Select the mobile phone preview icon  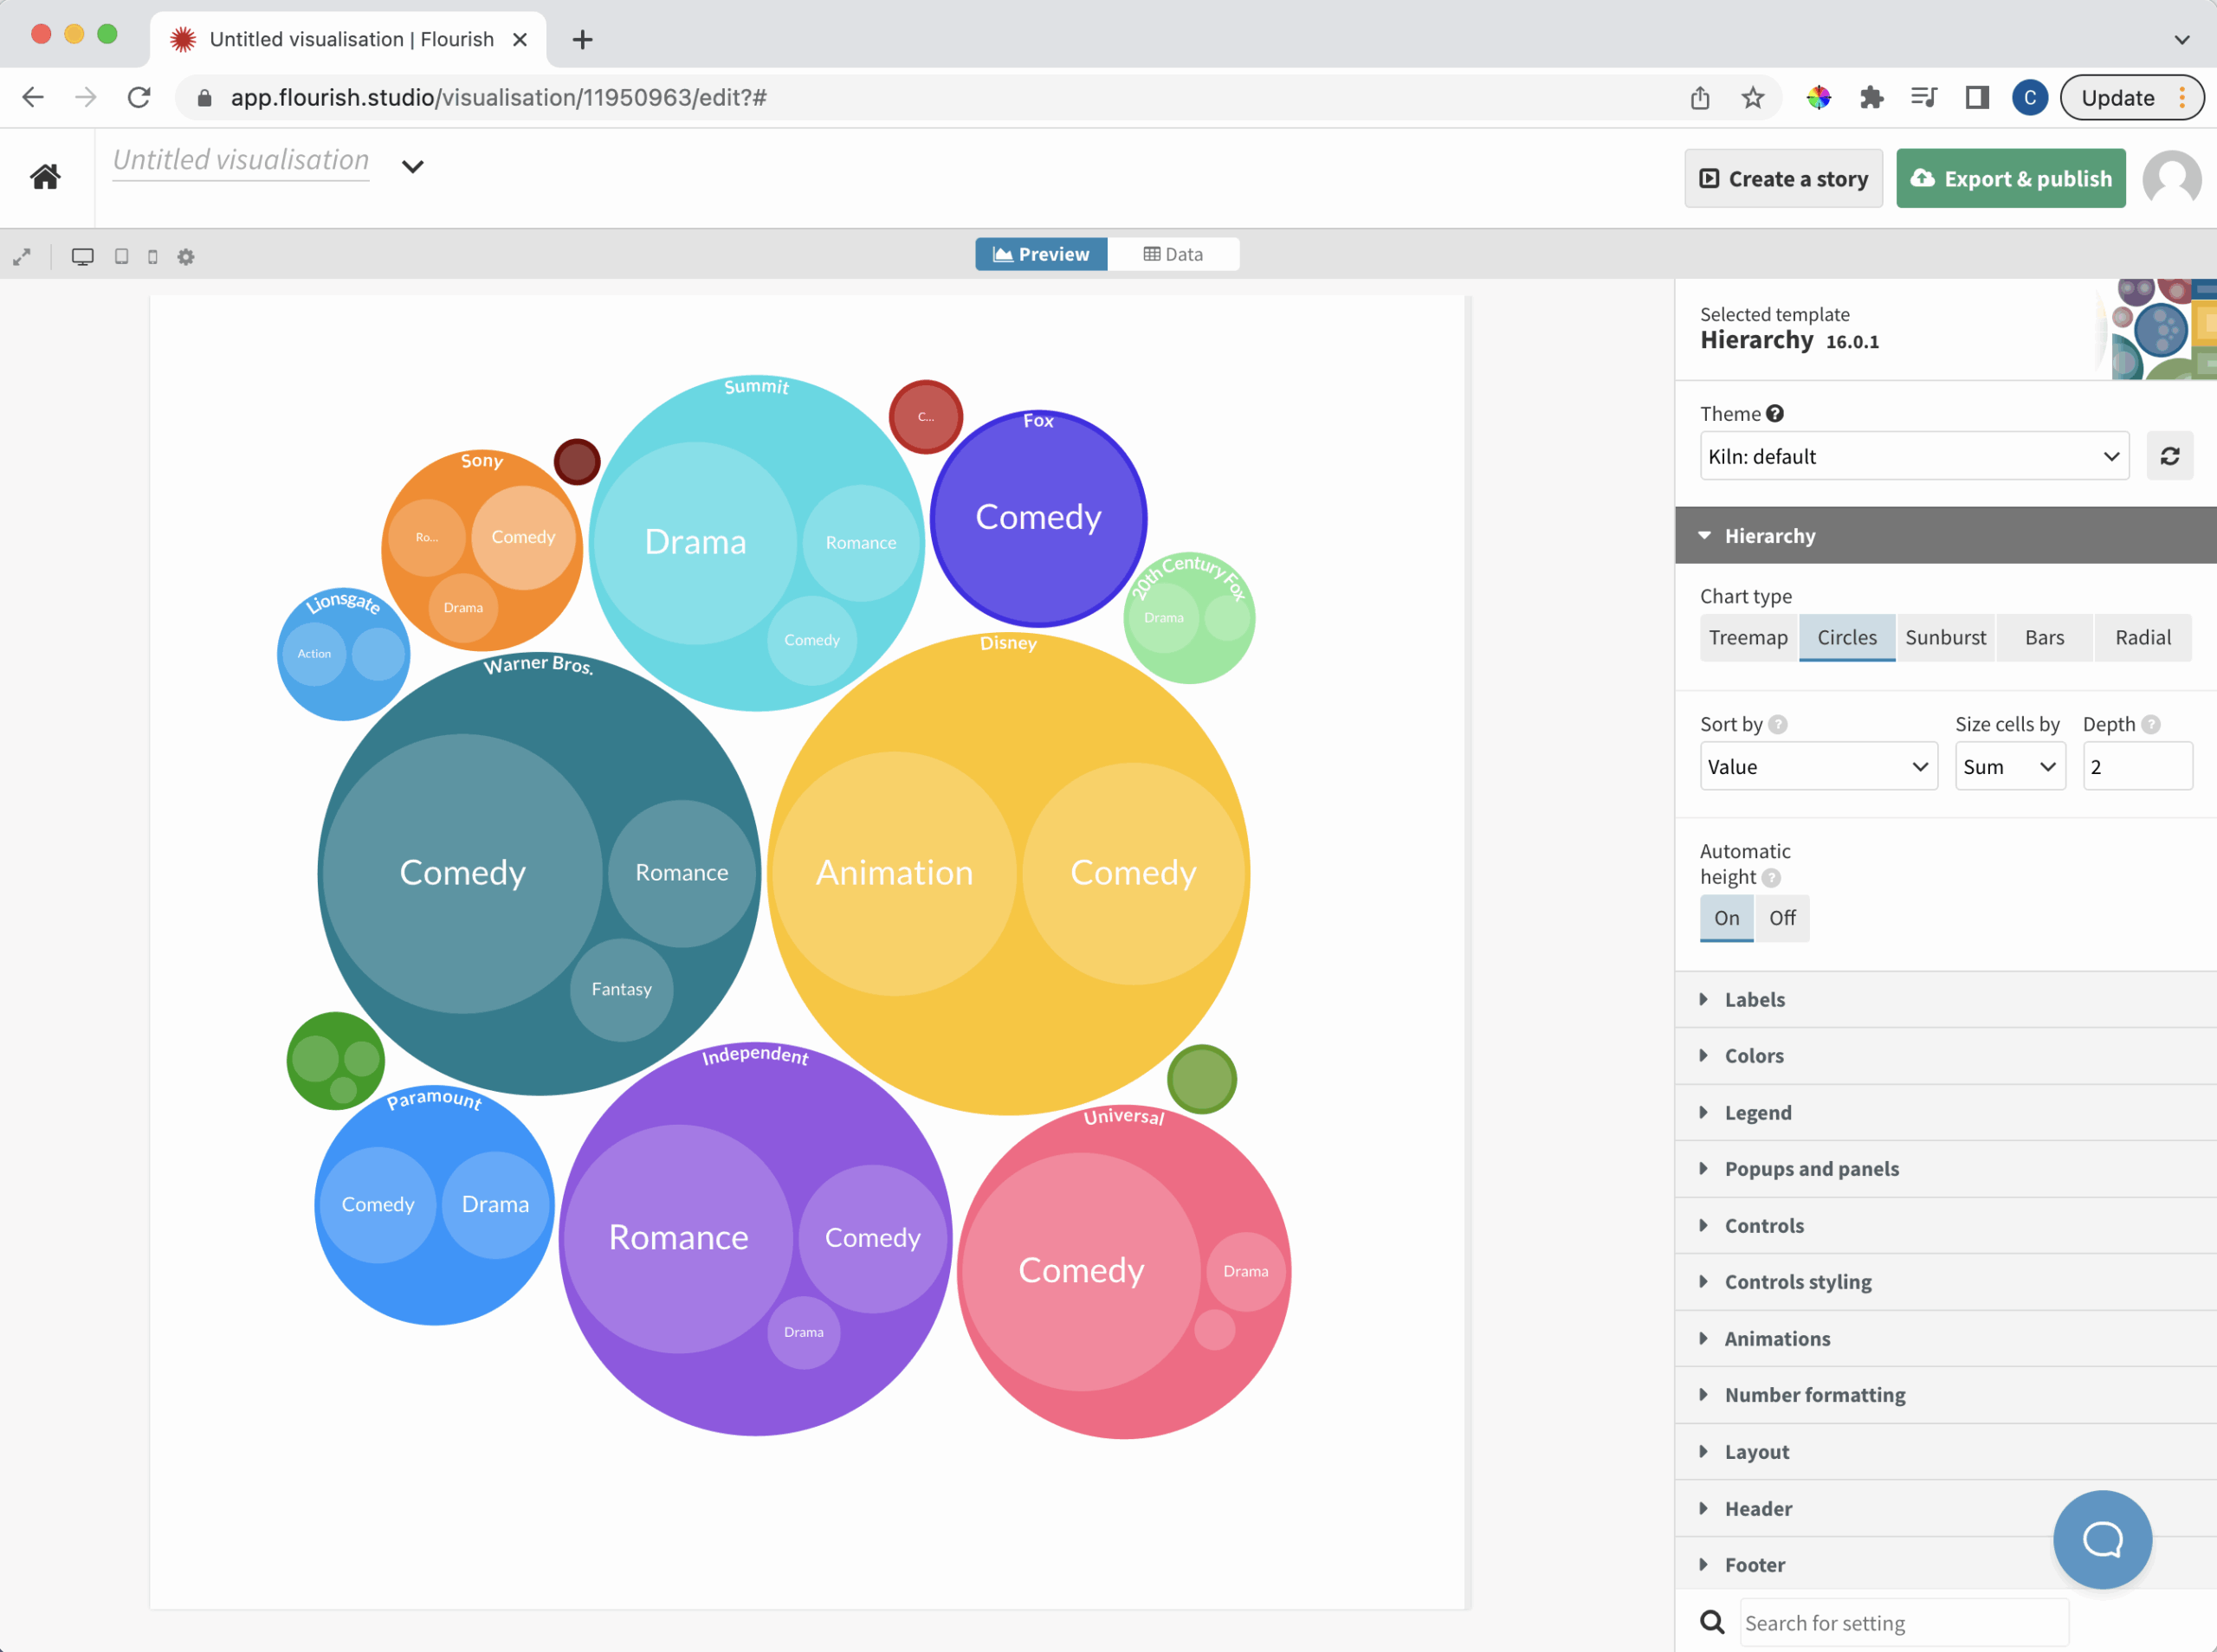[x=152, y=257]
